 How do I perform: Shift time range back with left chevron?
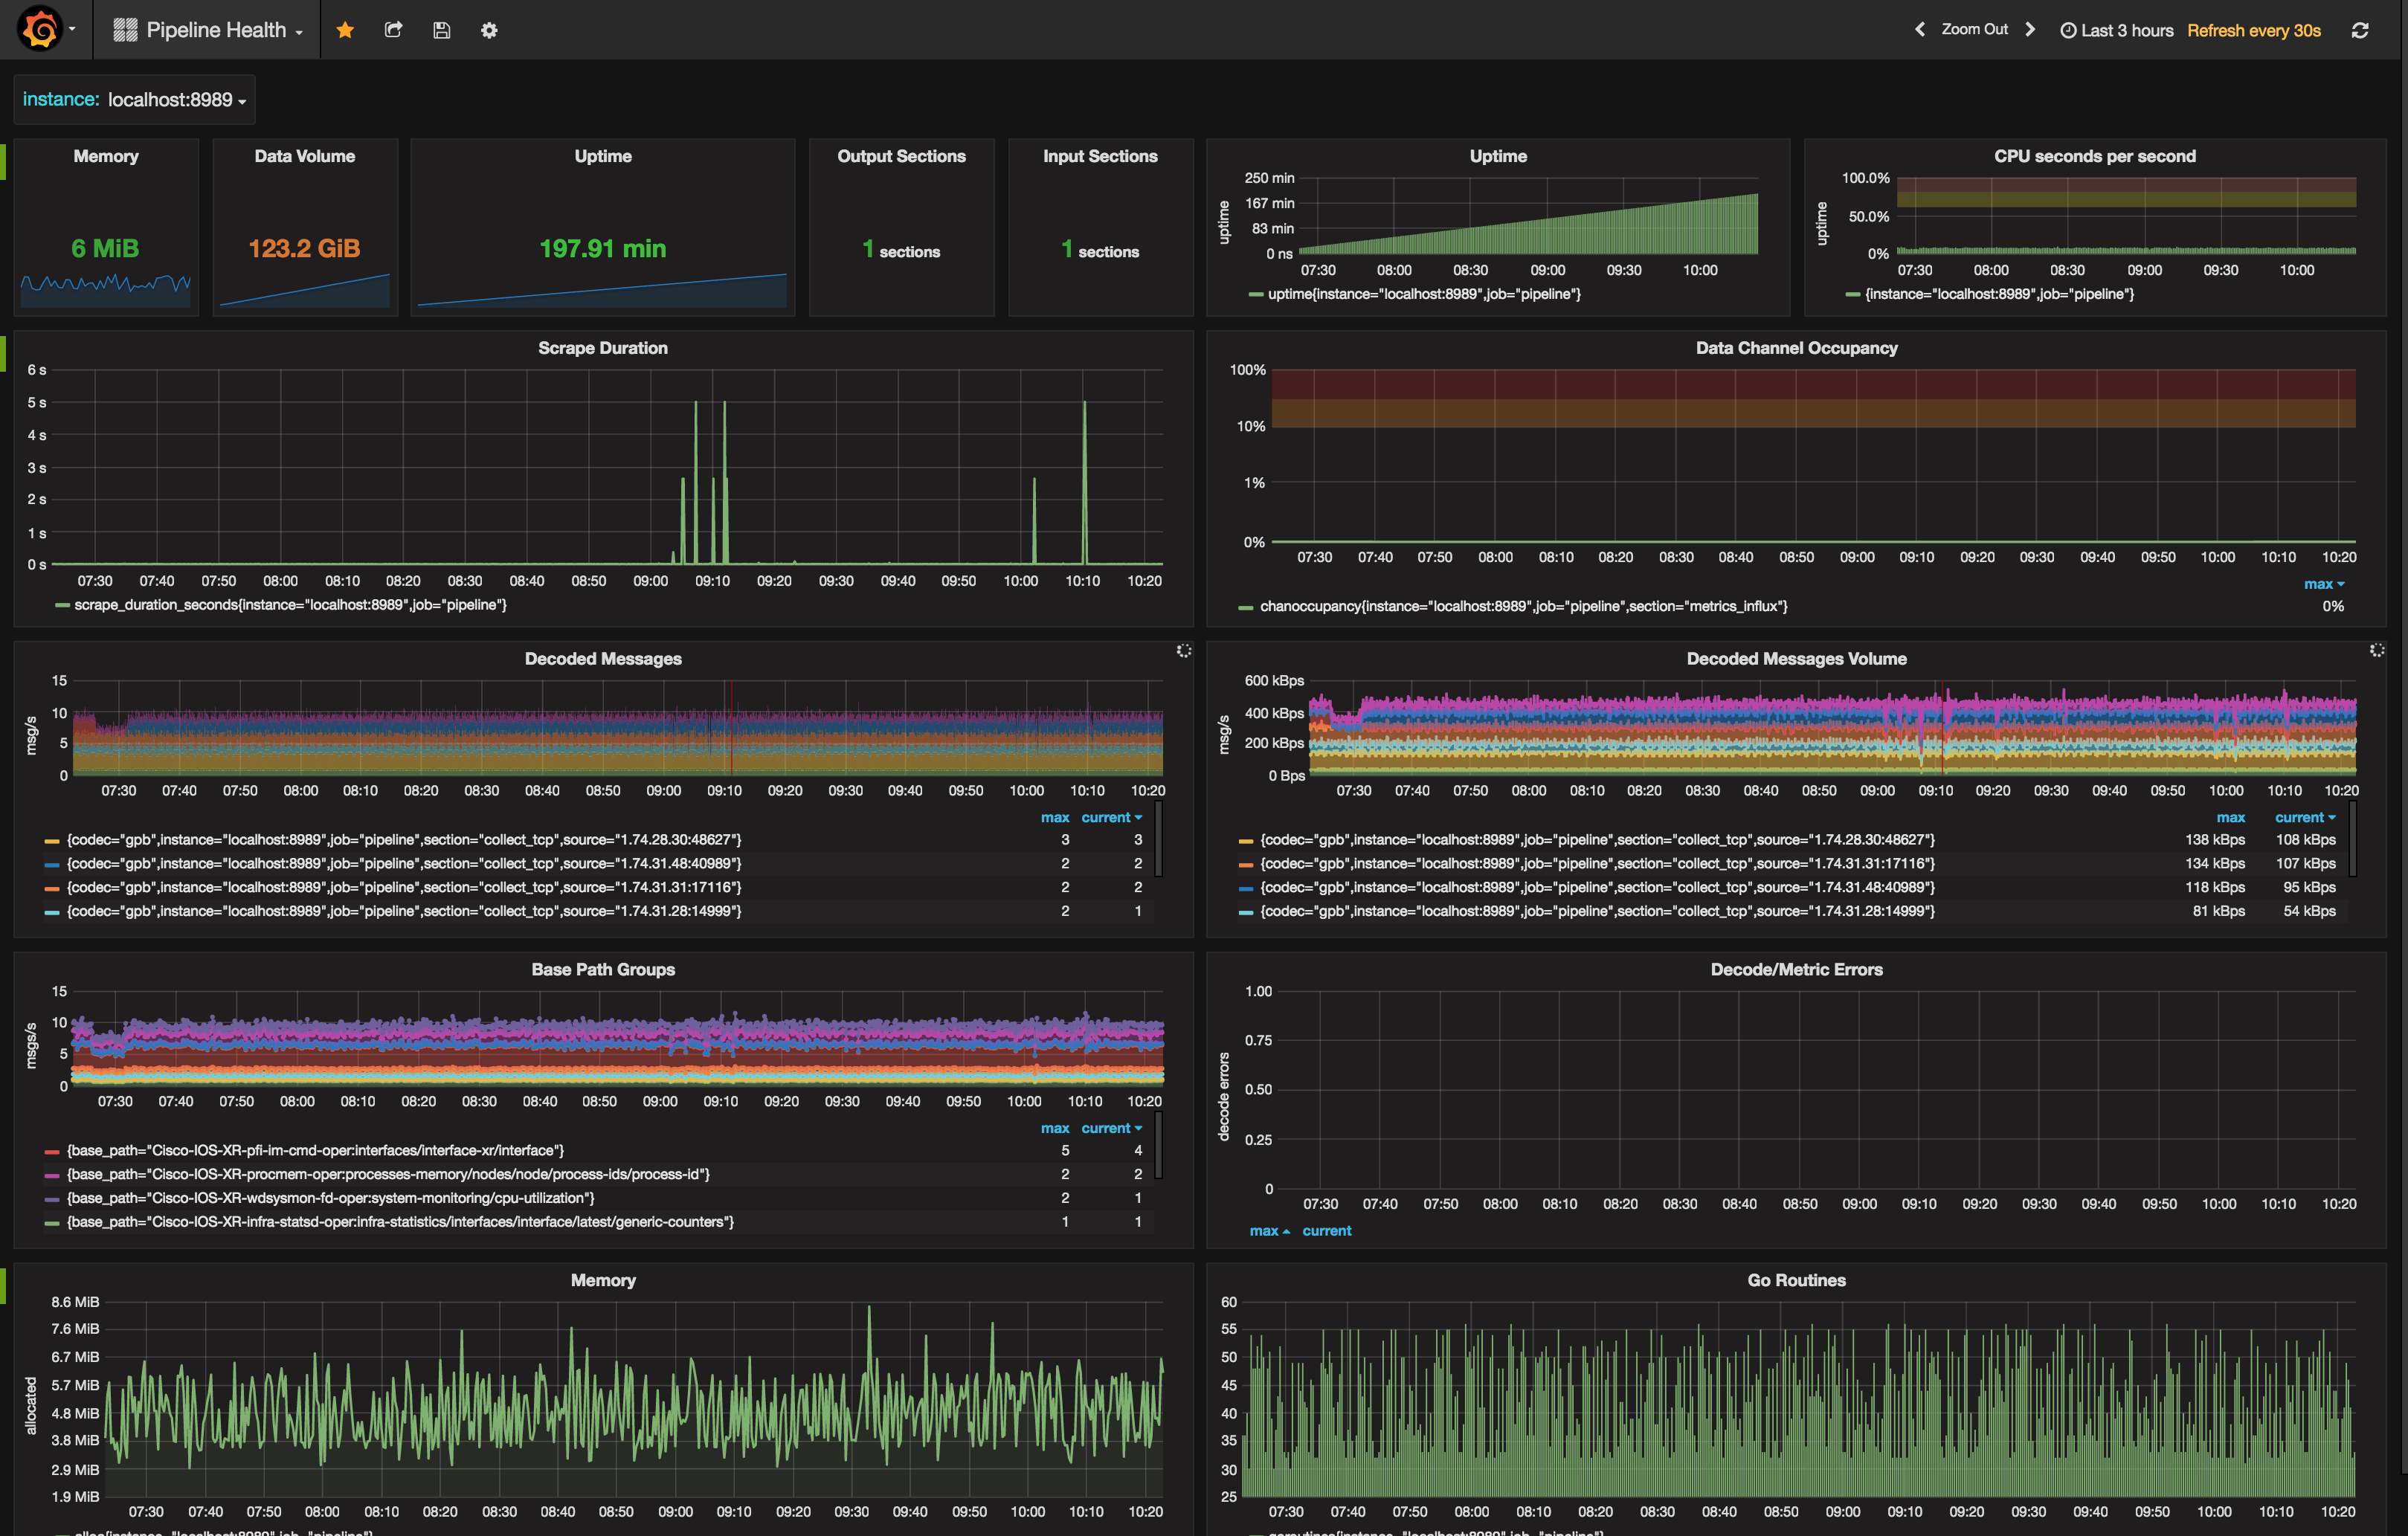tap(1919, 29)
